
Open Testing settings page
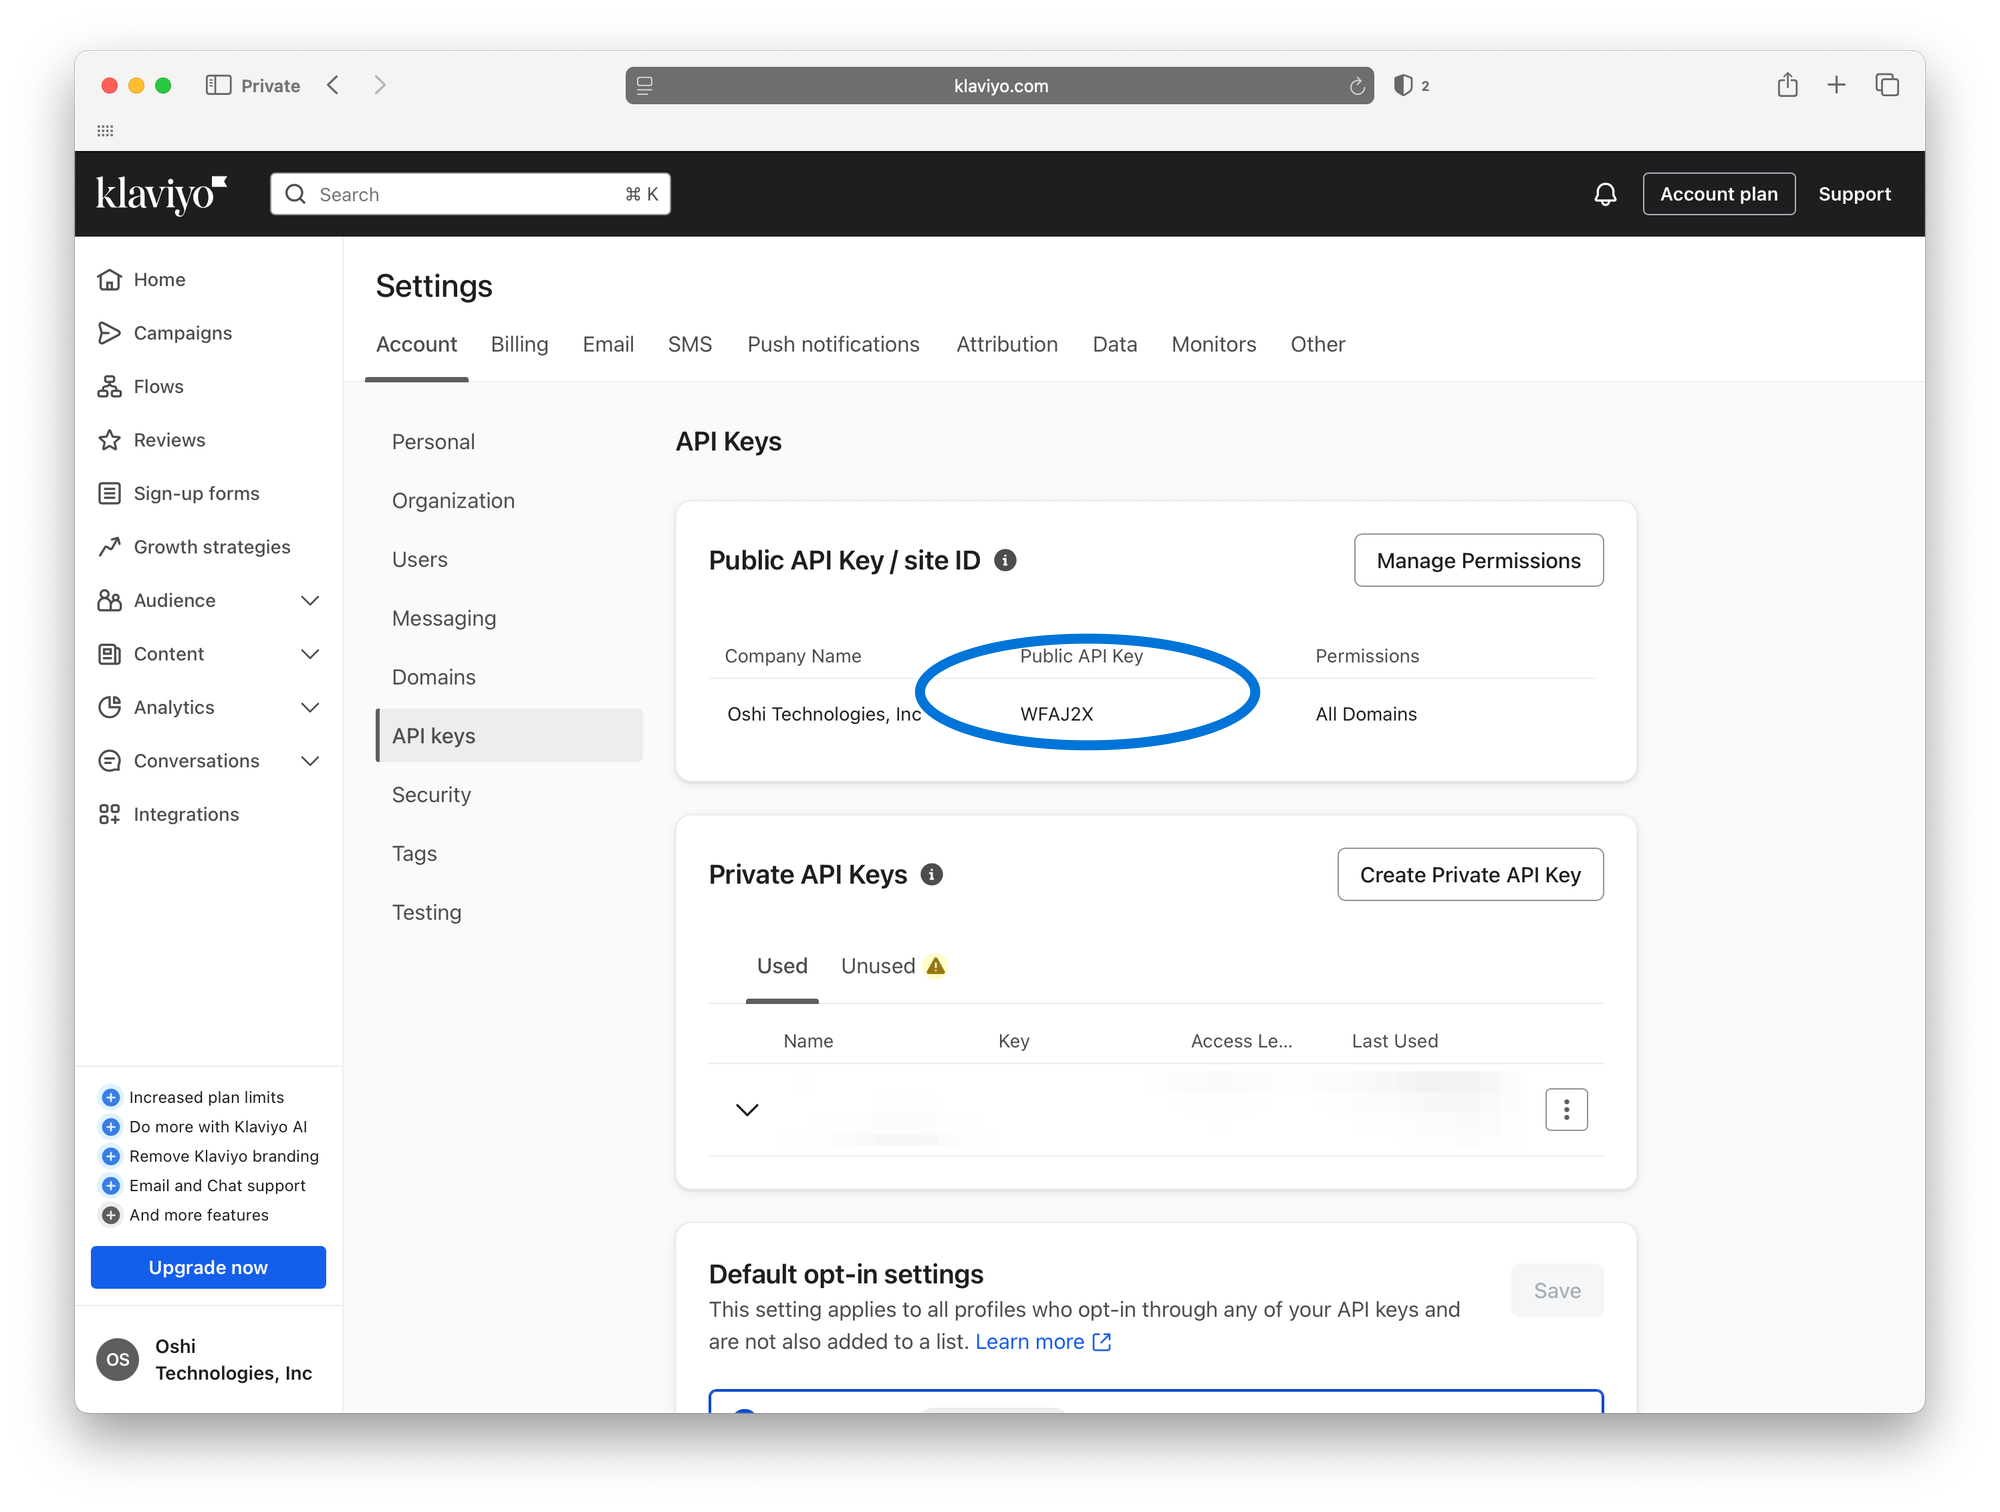pos(427,913)
